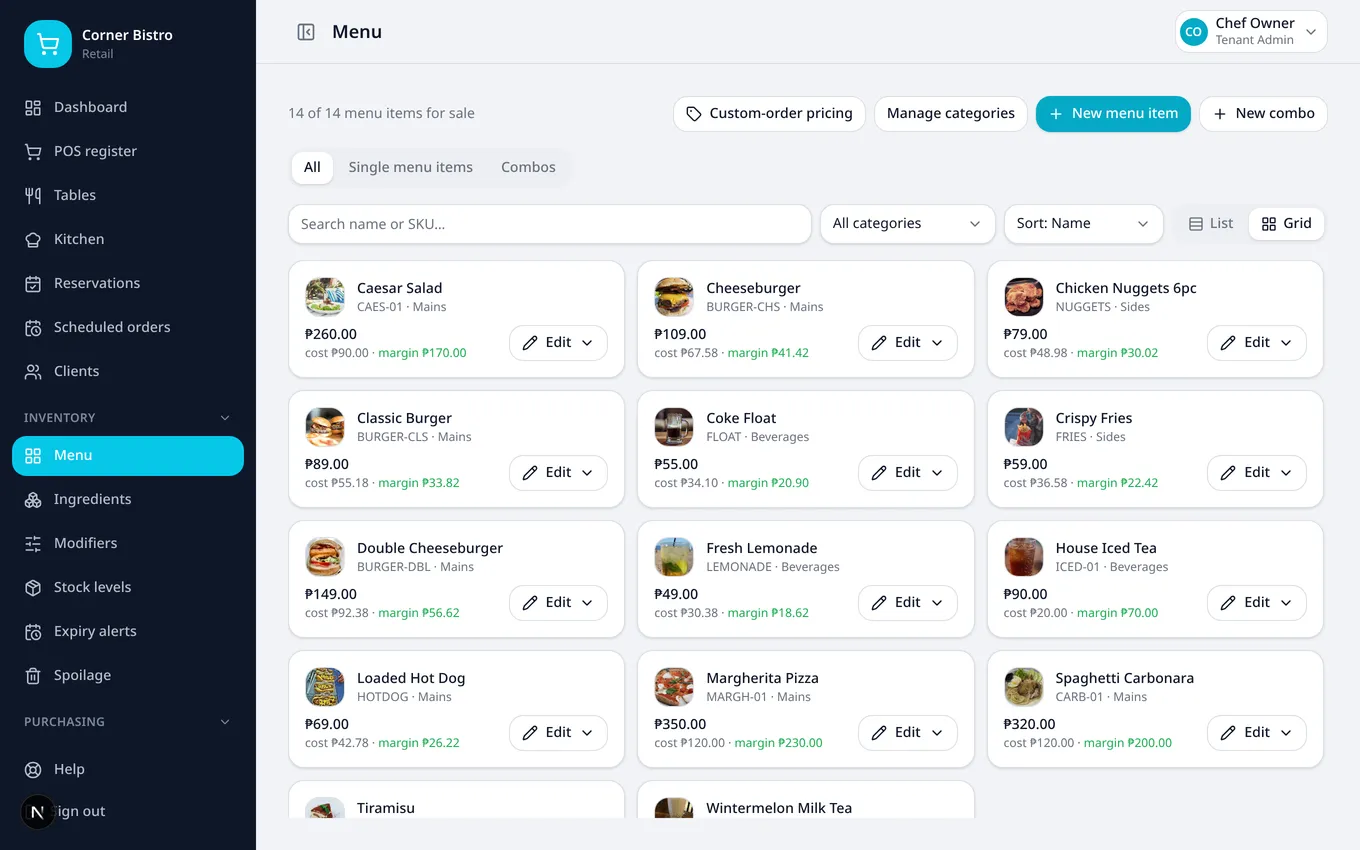Edit the Loaded Hot Dog item
This screenshot has width=1360, height=850.
[x=558, y=733]
